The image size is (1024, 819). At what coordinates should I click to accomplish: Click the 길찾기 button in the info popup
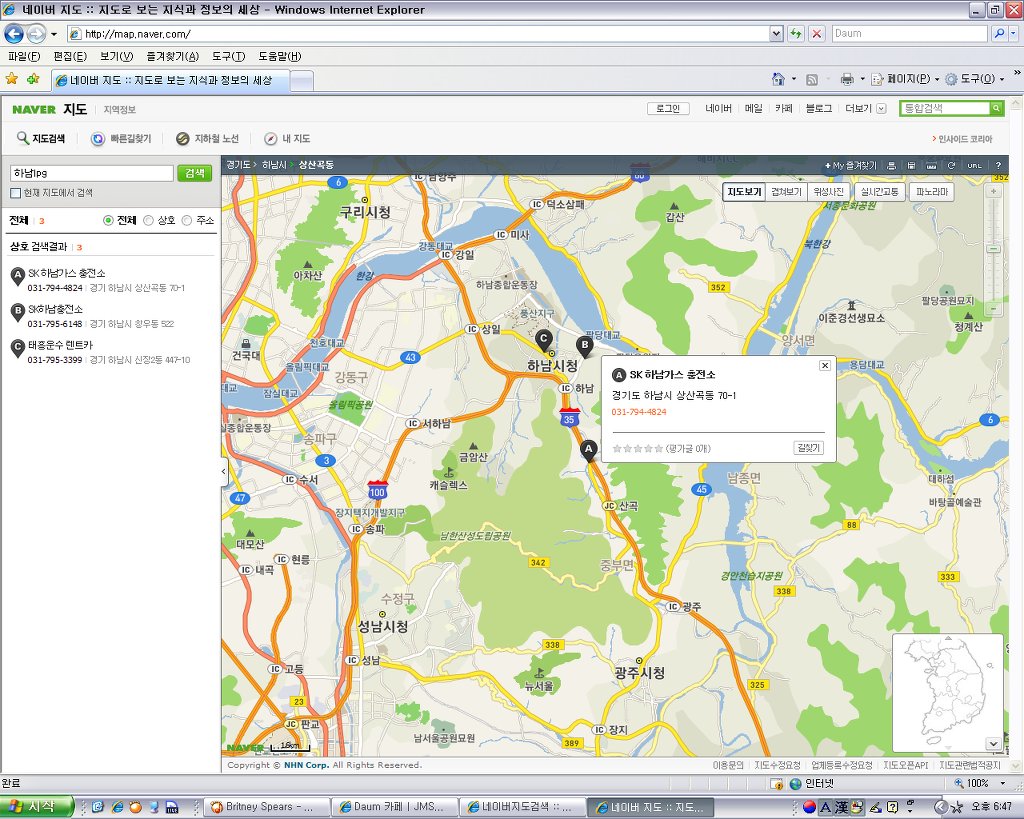click(x=808, y=448)
